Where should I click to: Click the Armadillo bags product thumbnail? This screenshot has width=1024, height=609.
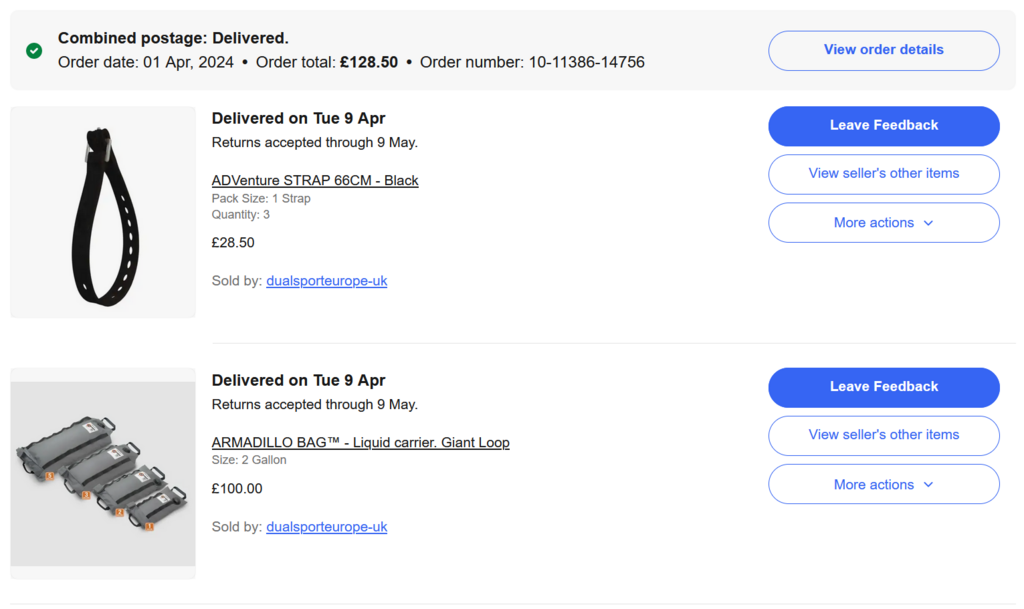click(103, 474)
